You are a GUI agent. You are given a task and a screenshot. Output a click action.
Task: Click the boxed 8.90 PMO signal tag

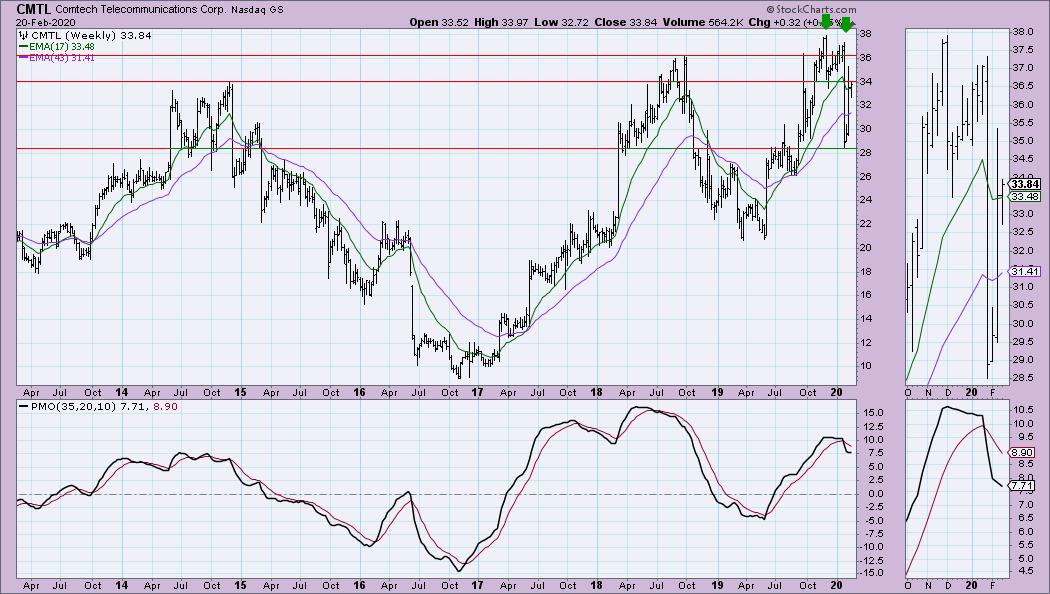coord(1022,453)
